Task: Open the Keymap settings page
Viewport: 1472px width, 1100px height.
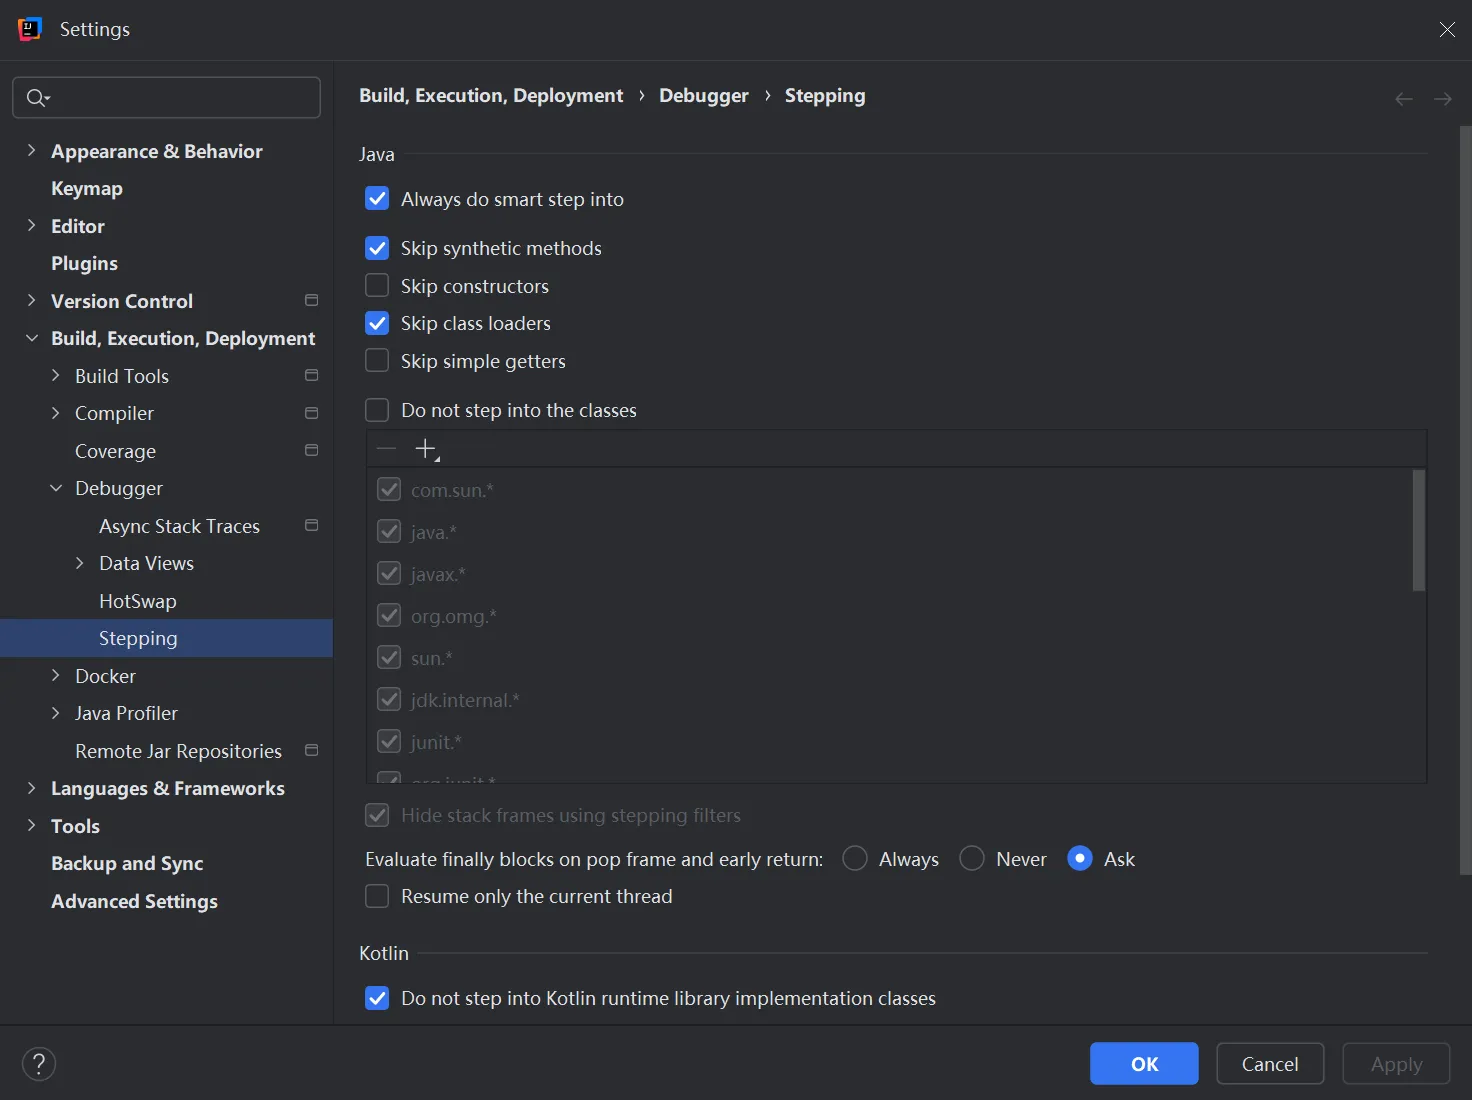Action: 87,189
